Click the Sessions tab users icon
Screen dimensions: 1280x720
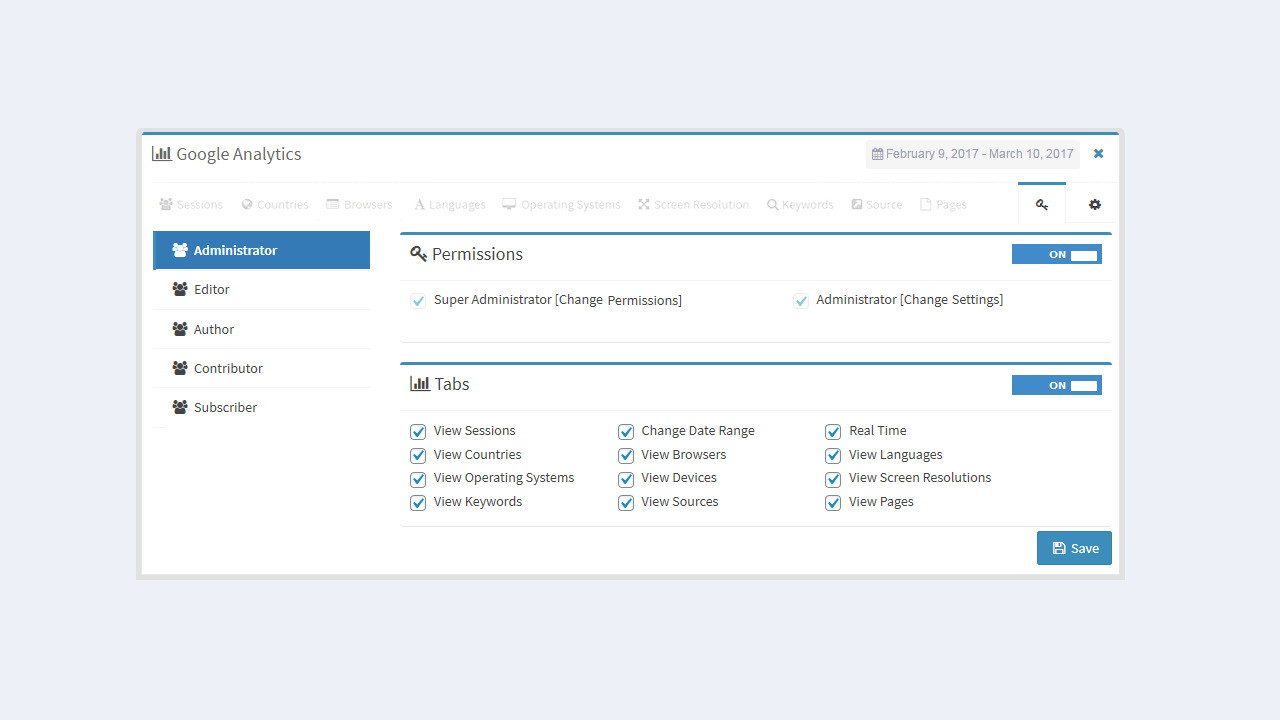(166, 204)
